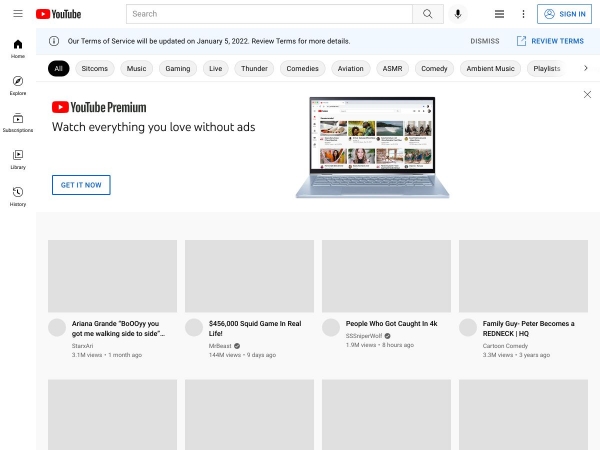Click '3.1M views • 1 month ago' text
Viewport: 600px width, 450px height.
tap(107, 355)
